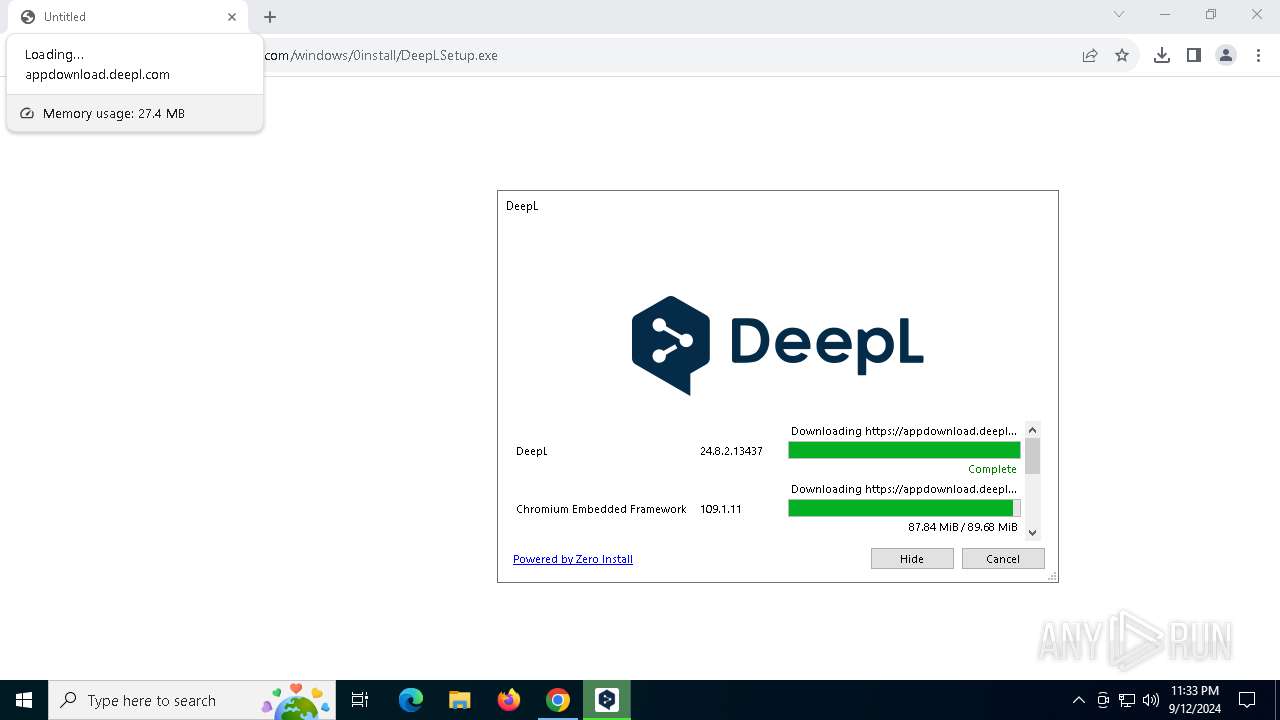Open Chrome downloads tray icon
Viewport: 1280px width, 720px height.
pyautogui.click(x=1162, y=55)
